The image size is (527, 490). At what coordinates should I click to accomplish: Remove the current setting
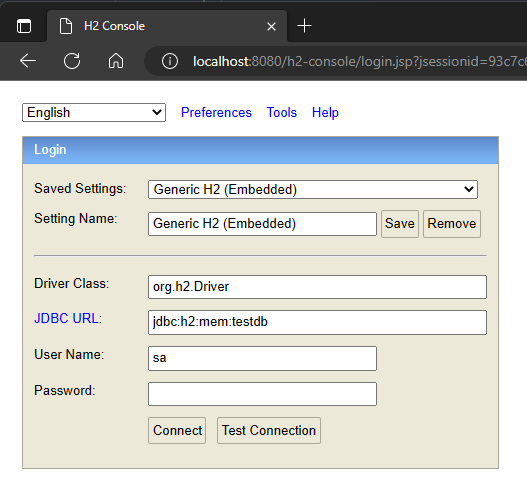pos(452,224)
